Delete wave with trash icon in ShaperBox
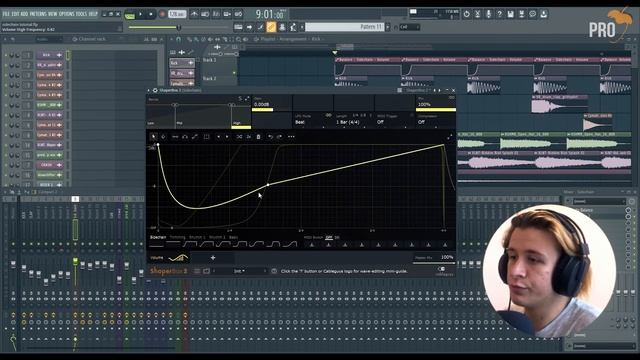 258,137
